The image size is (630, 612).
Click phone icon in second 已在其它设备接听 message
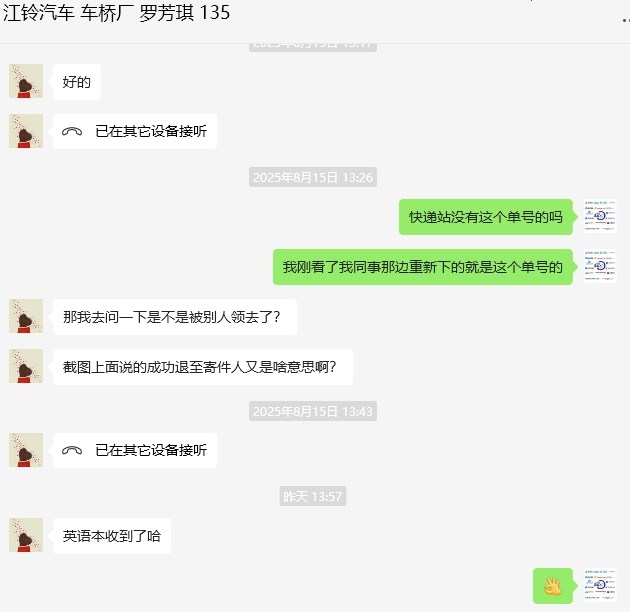[72, 450]
